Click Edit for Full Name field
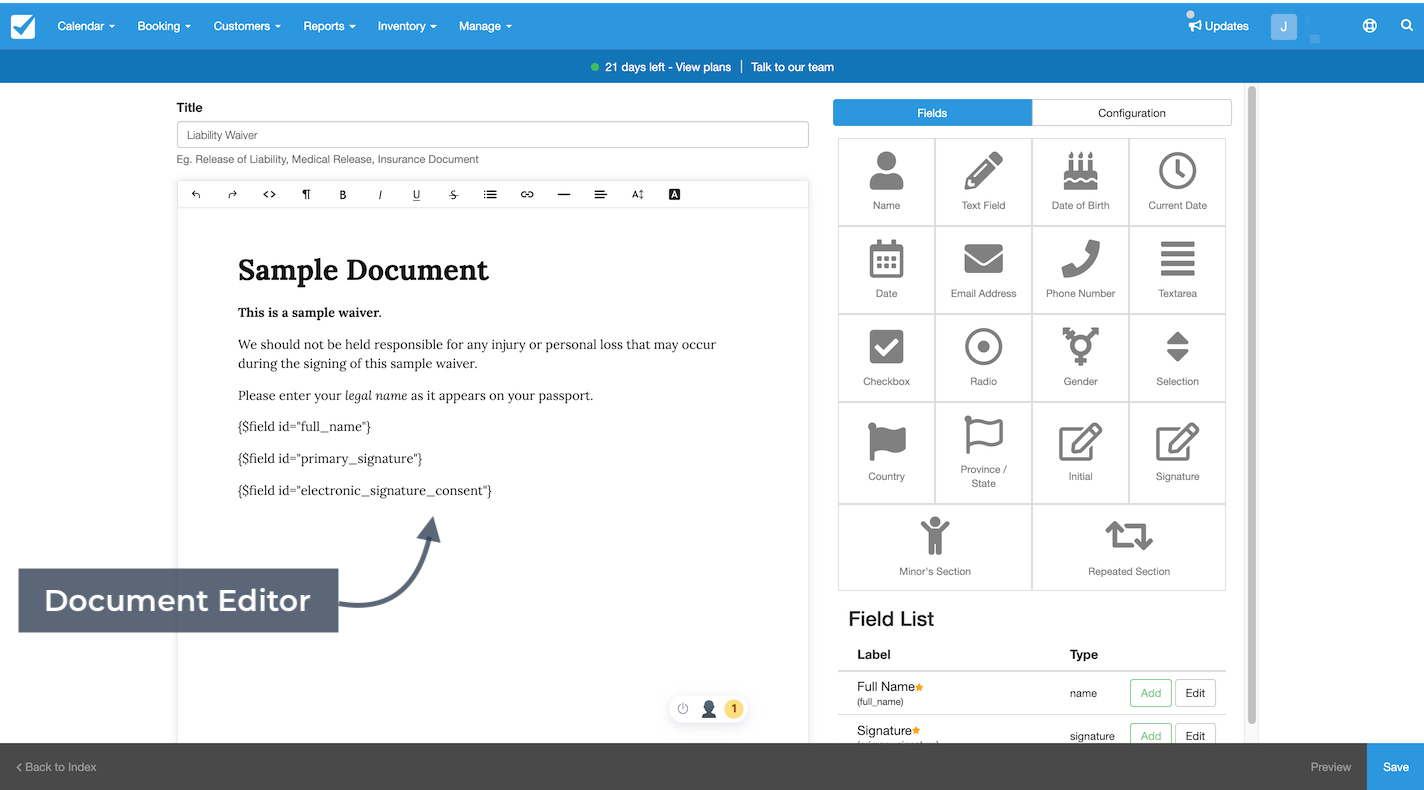1424x790 pixels. [1195, 693]
